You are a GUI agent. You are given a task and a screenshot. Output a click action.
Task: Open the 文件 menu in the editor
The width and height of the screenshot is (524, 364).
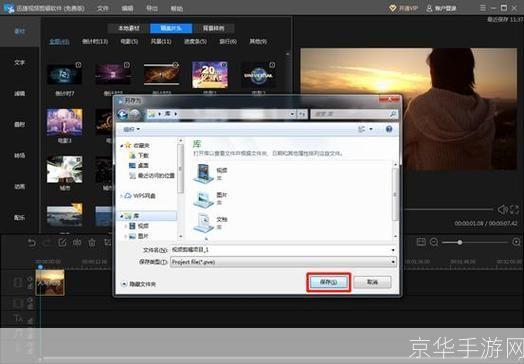point(103,8)
